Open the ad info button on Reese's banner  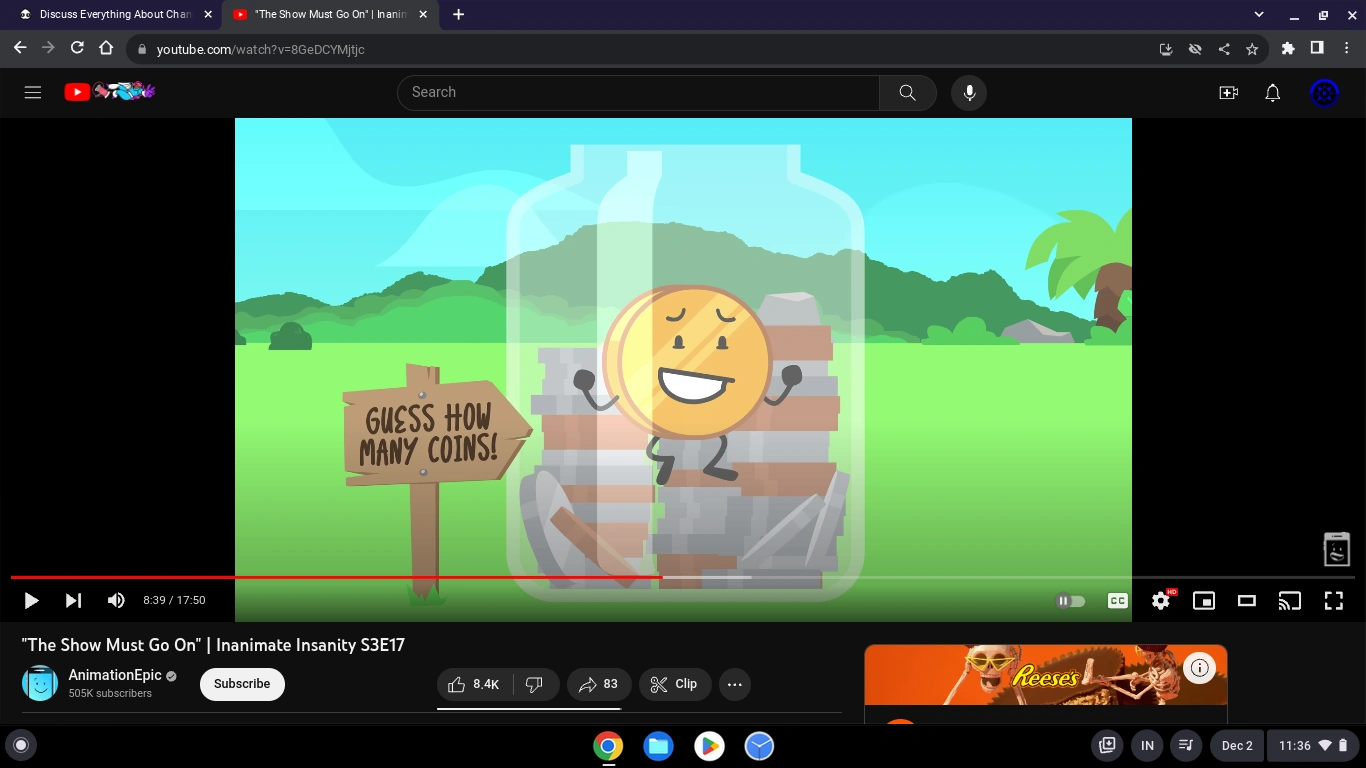(x=1199, y=667)
